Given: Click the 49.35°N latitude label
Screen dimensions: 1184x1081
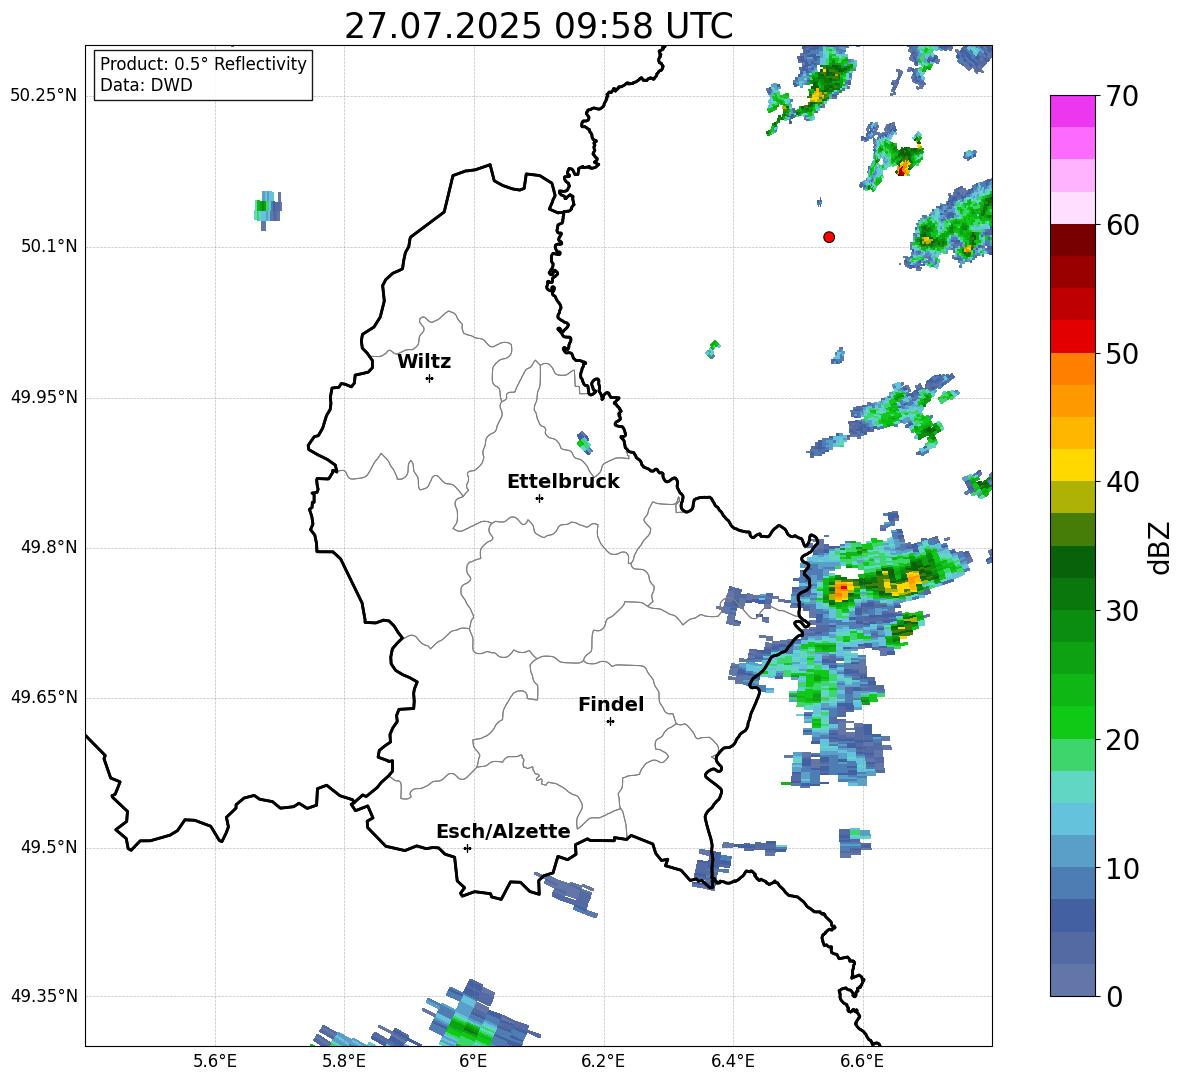Looking at the screenshot, I should pyautogui.click(x=44, y=996).
